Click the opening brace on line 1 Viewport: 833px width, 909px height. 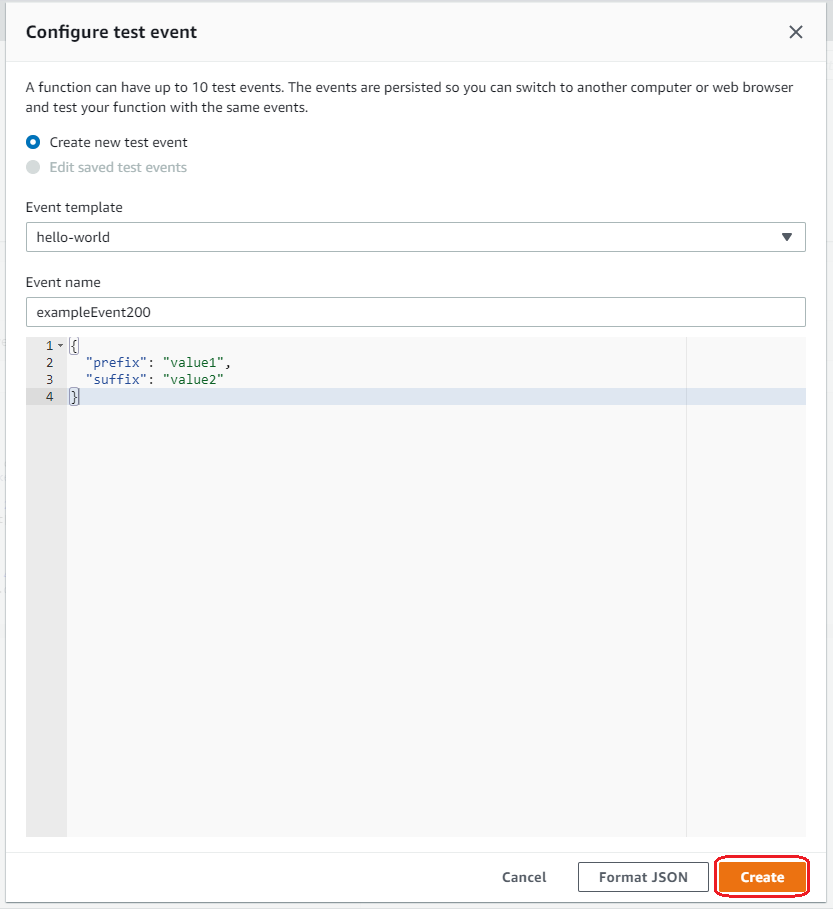point(74,346)
